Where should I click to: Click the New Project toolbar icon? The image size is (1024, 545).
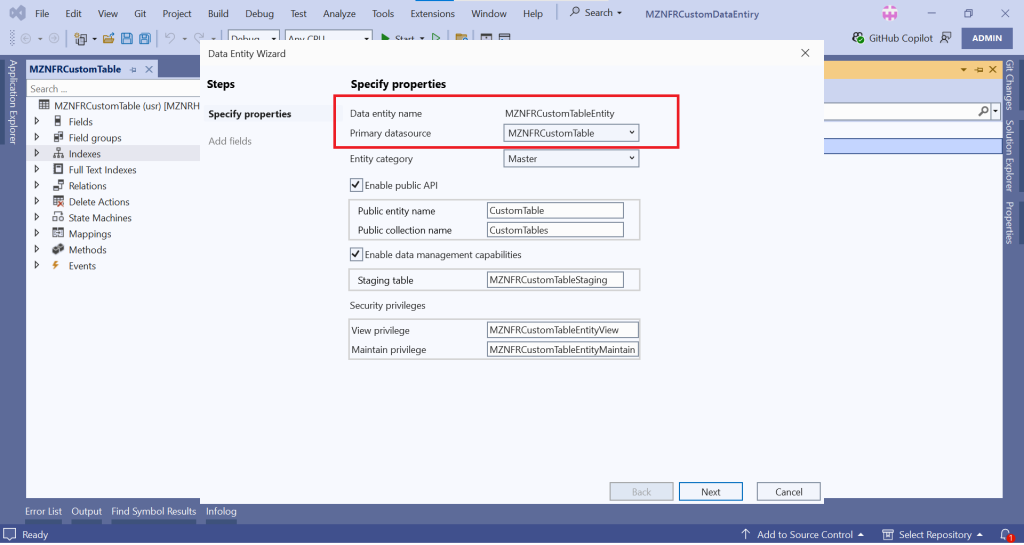(81, 39)
